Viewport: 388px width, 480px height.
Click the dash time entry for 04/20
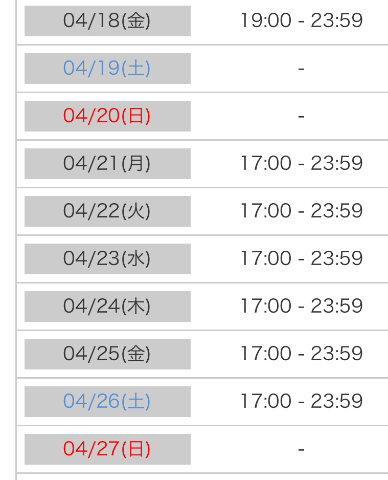point(301,117)
